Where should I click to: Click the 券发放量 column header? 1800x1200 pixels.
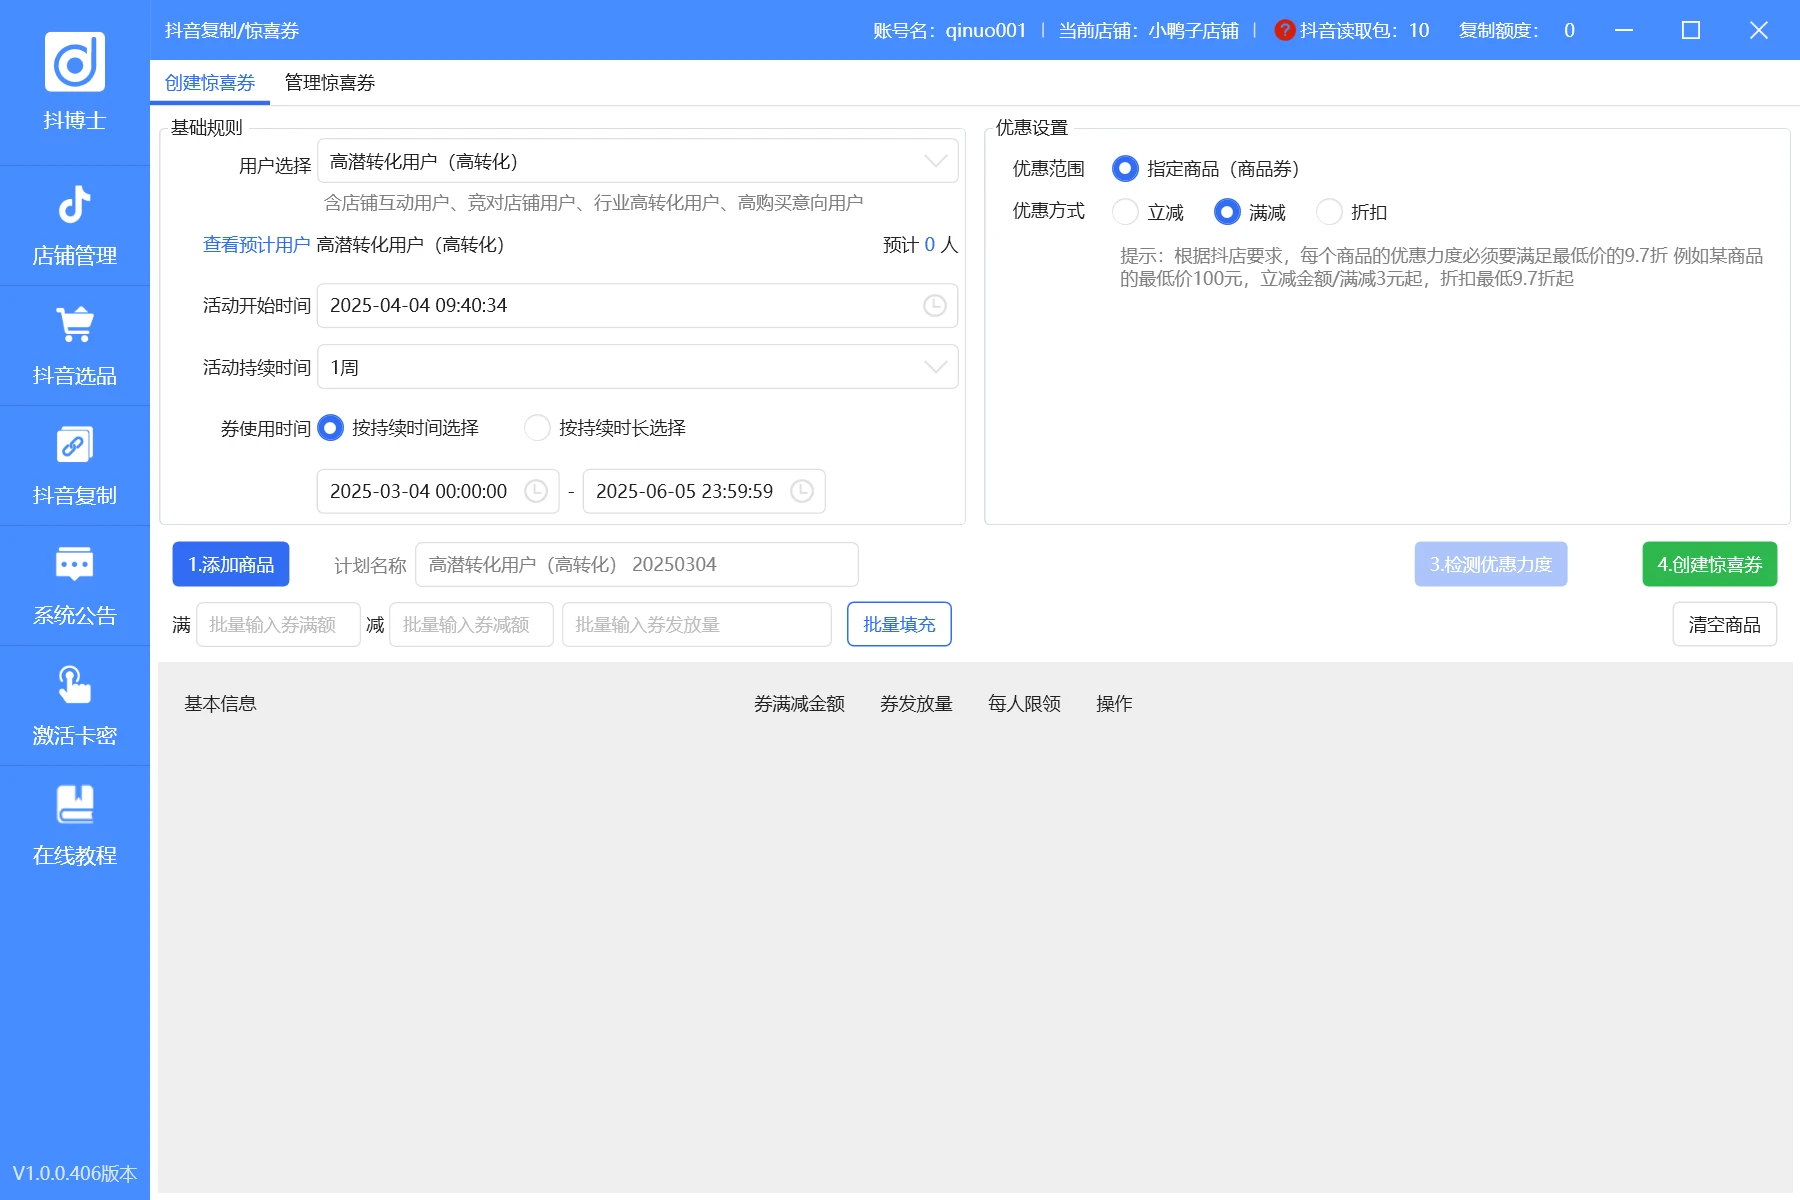pos(916,704)
